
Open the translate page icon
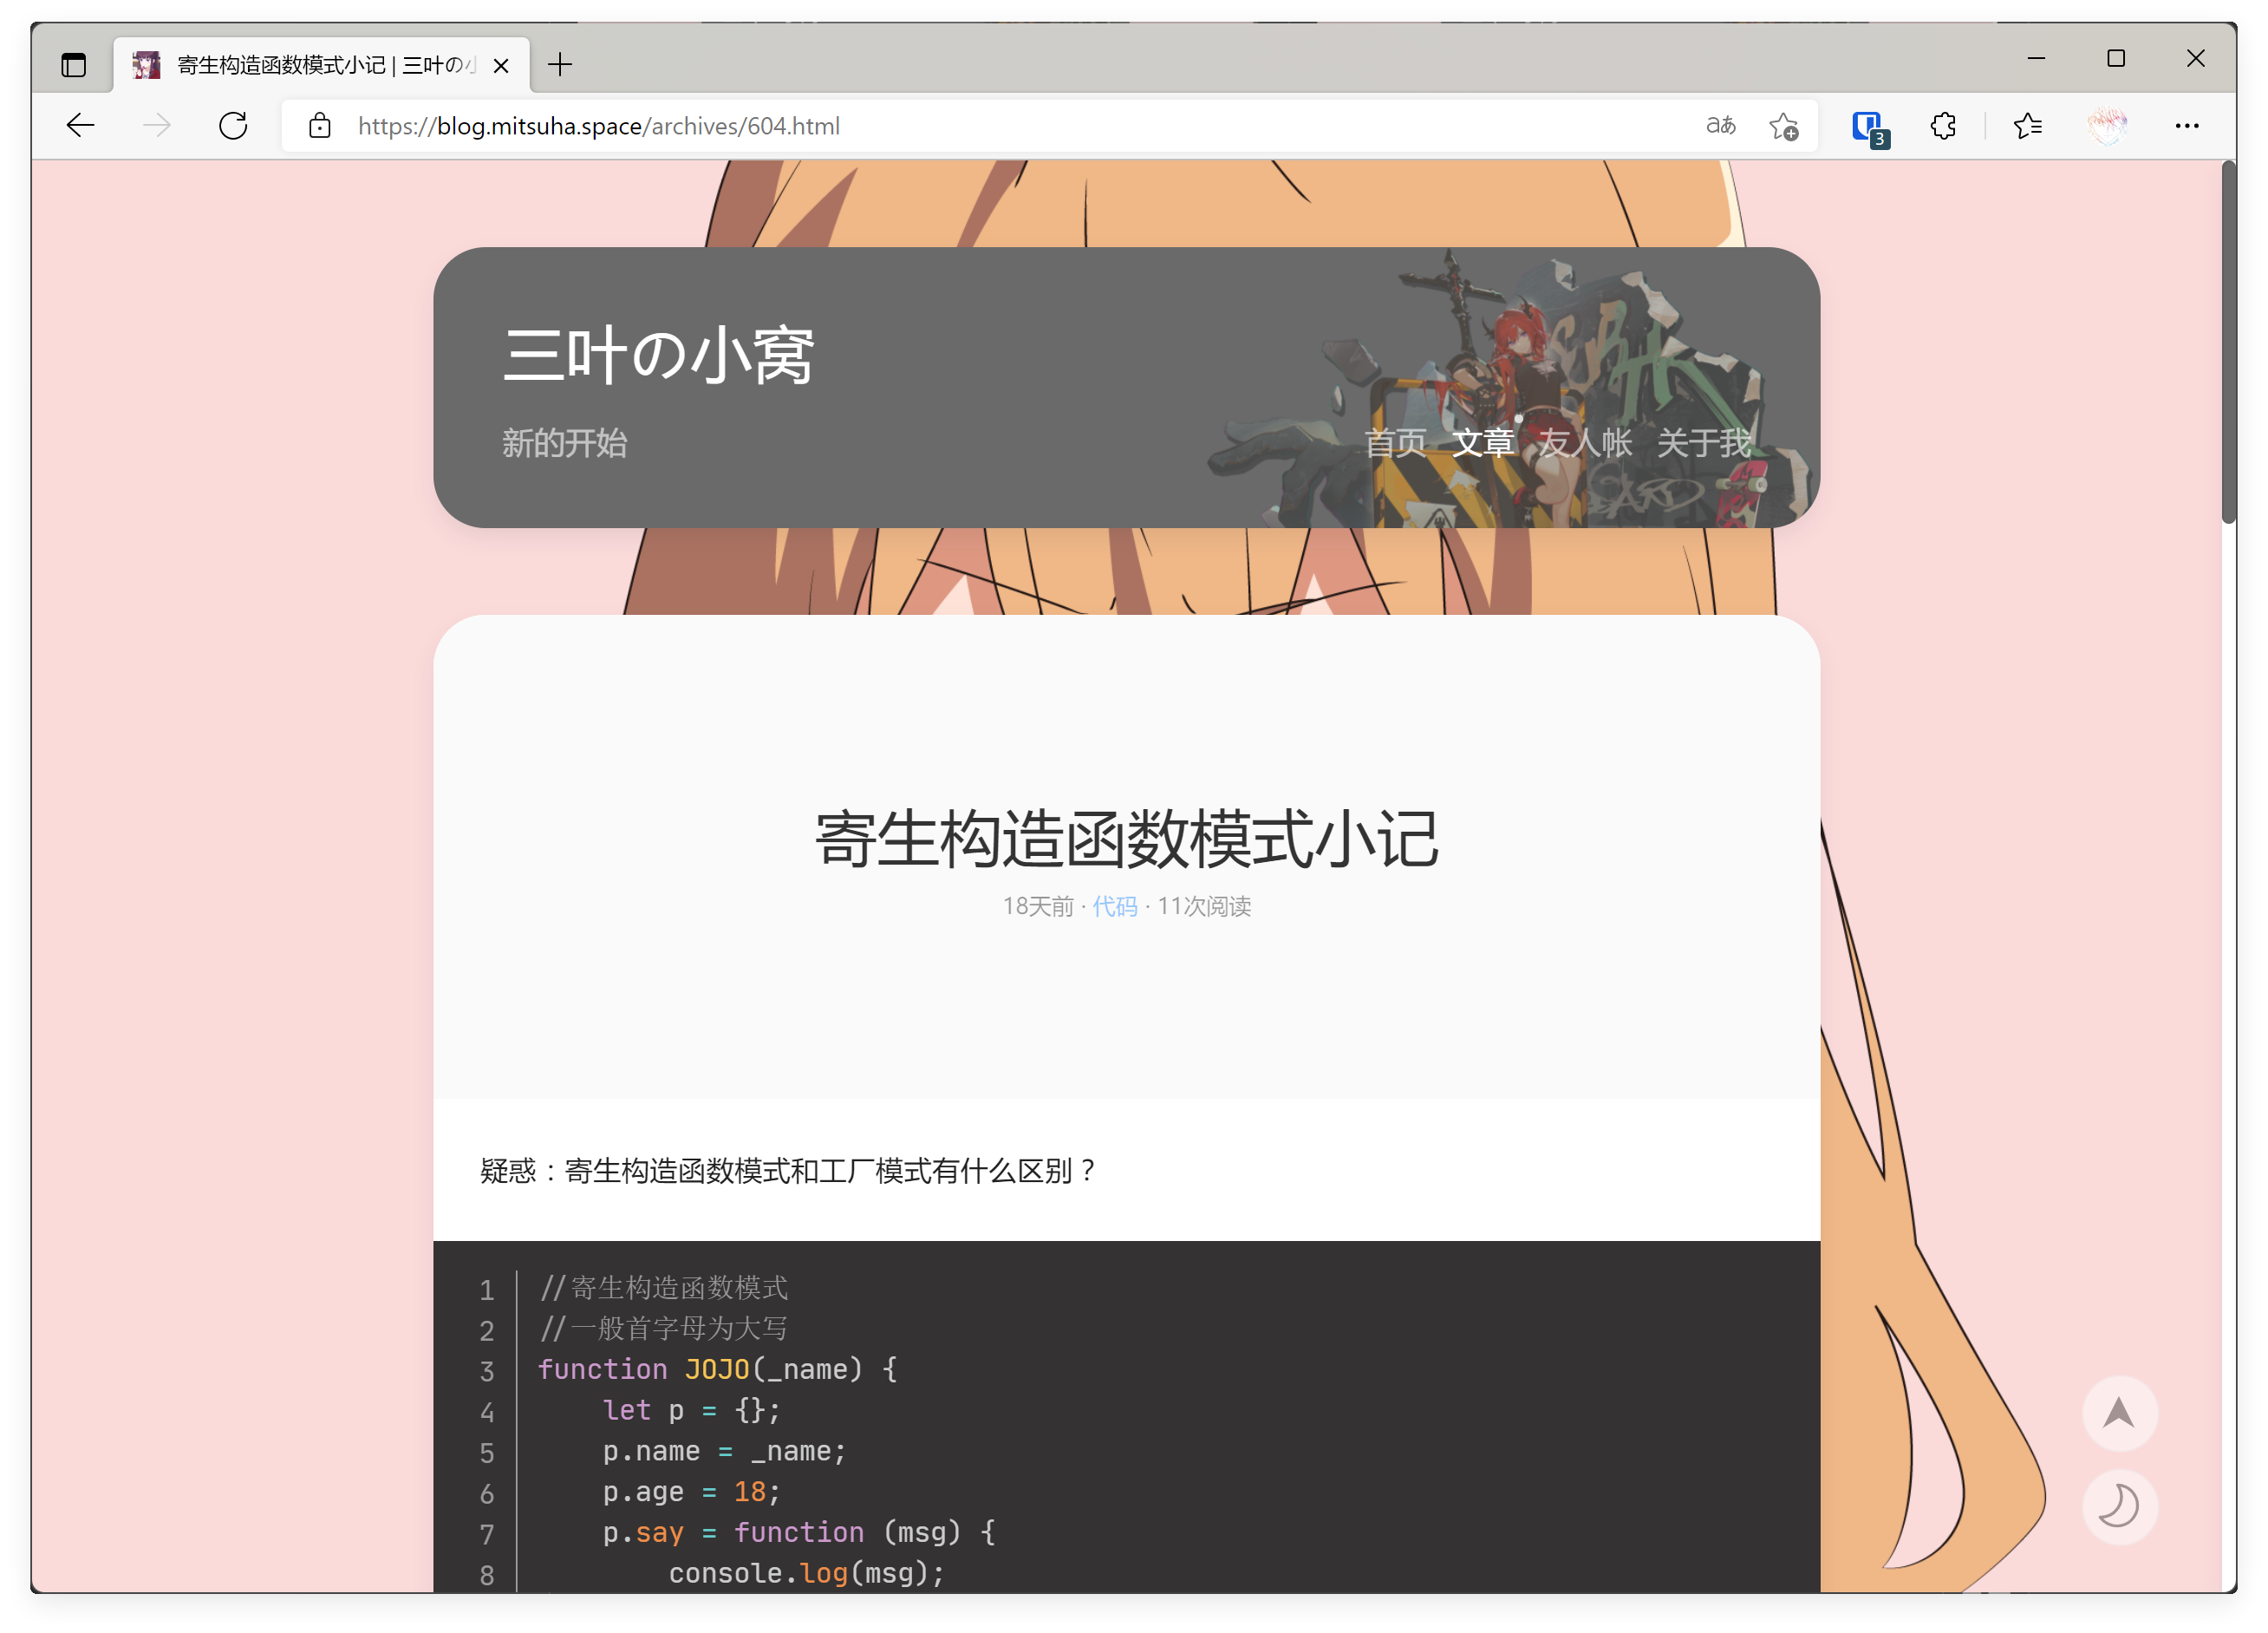[1720, 126]
